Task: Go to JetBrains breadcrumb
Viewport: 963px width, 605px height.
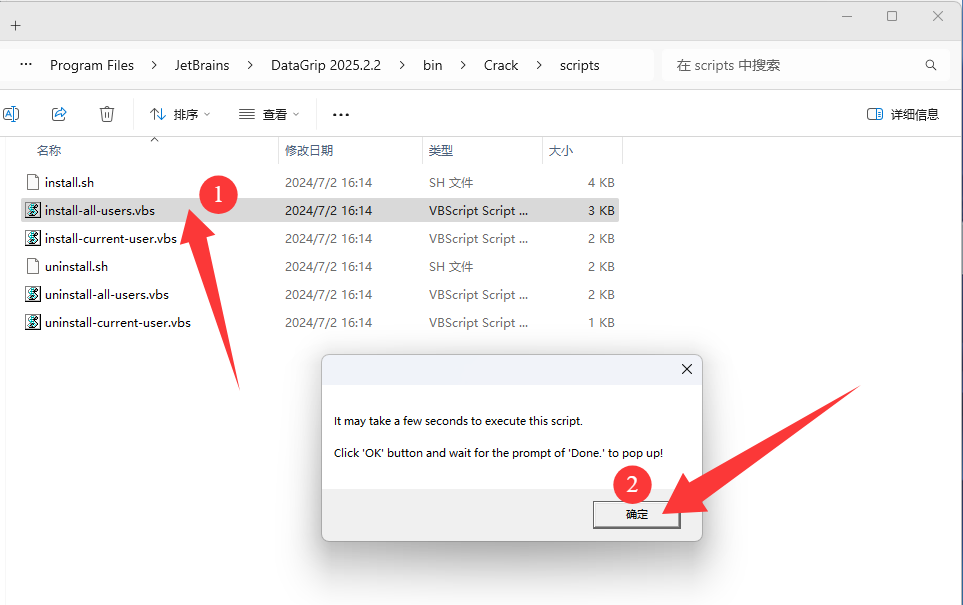Action: [x=202, y=65]
